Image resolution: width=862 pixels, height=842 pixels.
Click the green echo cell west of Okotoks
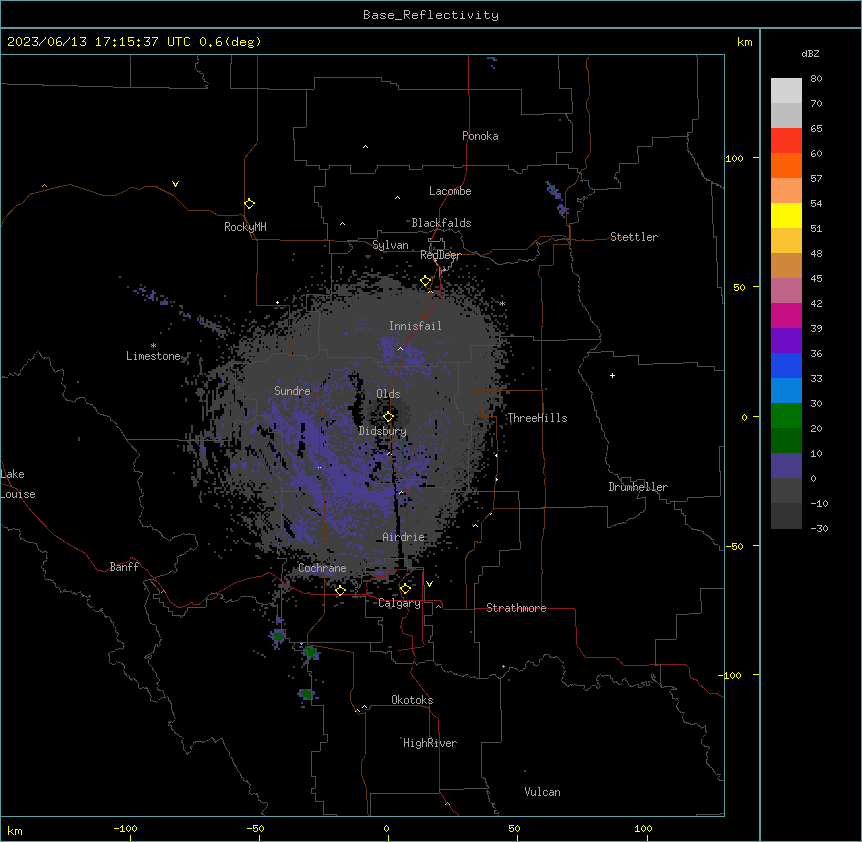coord(307,694)
